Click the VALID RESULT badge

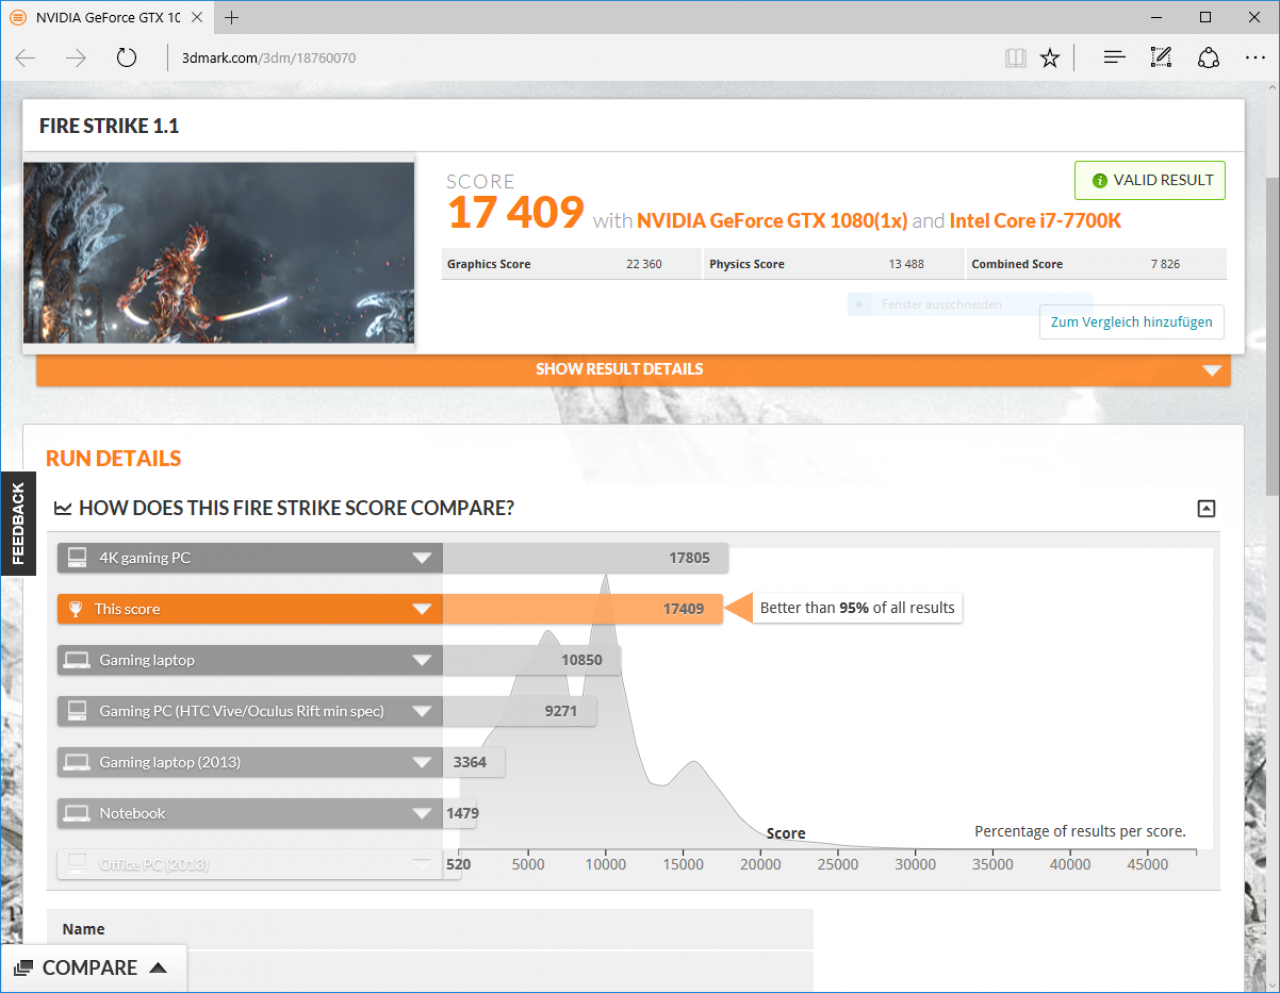pyautogui.click(x=1150, y=181)
